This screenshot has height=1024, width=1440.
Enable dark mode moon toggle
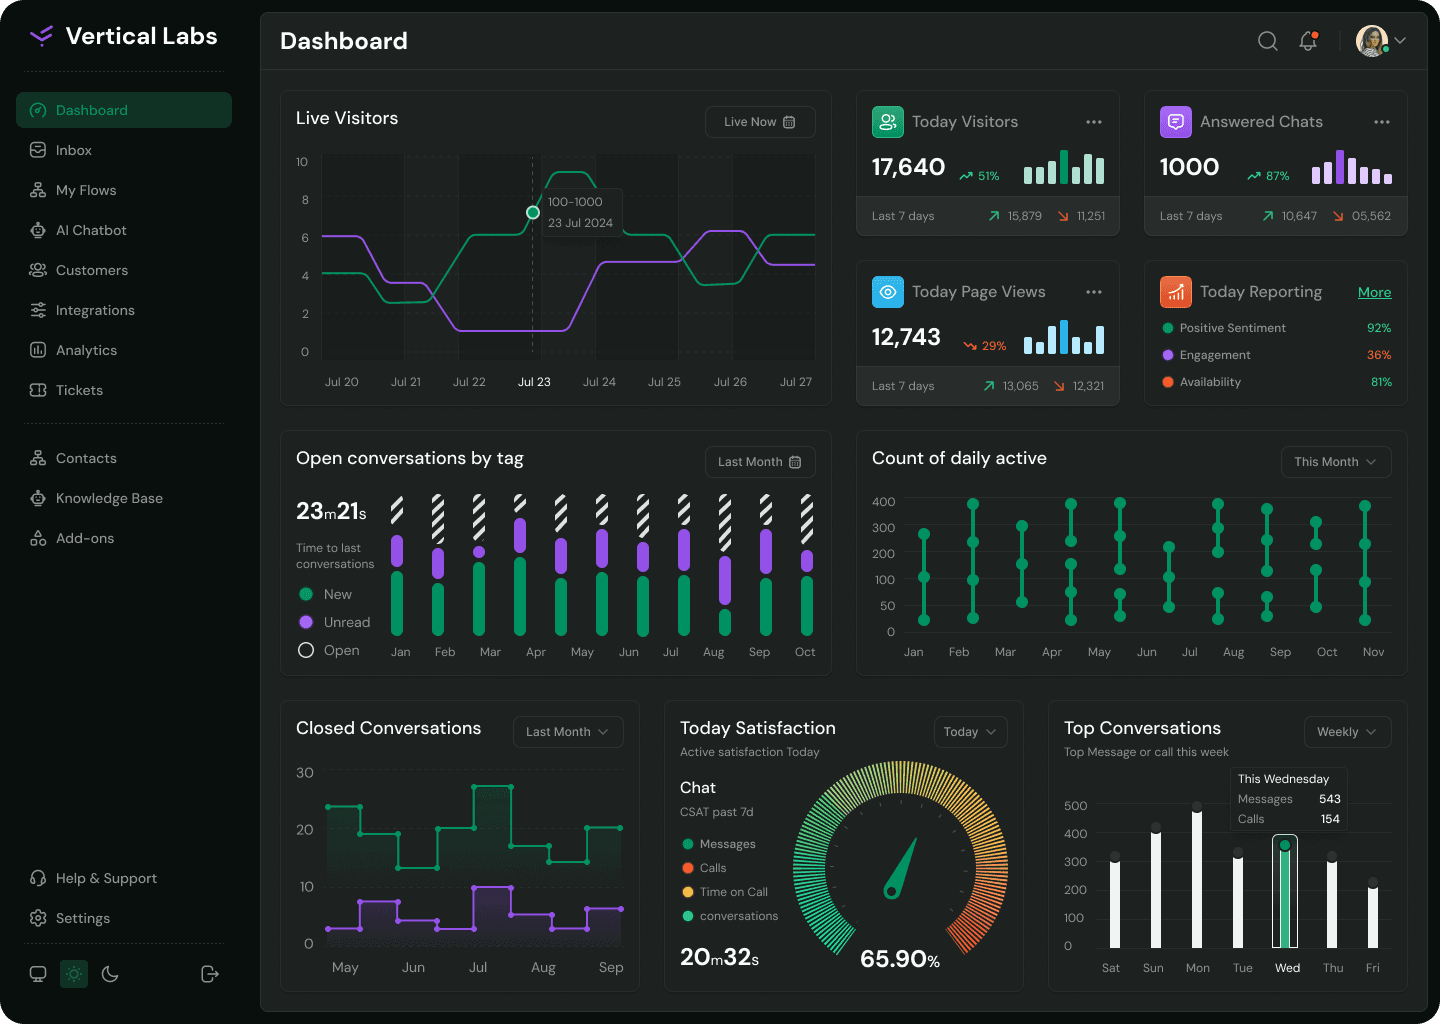click(x=110, y=974)
